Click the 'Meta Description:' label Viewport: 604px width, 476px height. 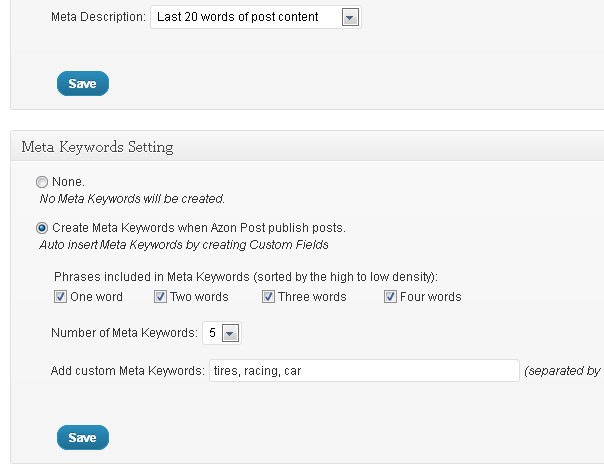tap(98, 17)
